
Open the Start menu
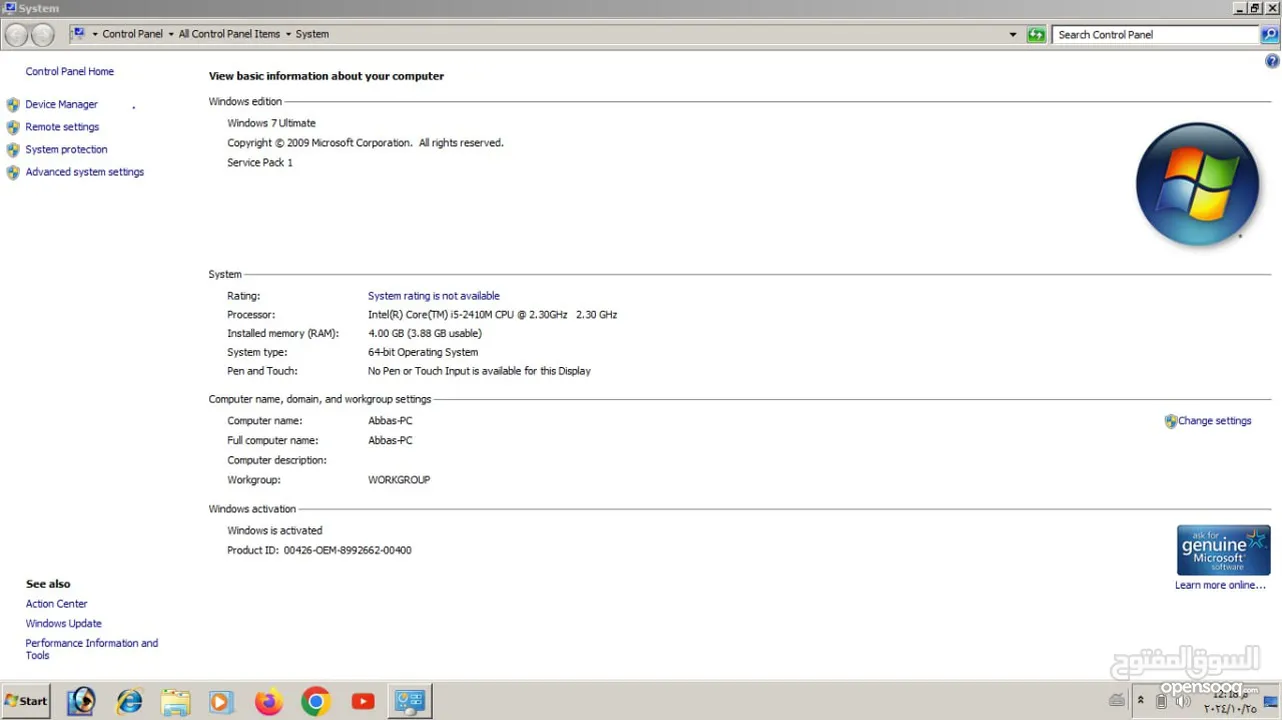[x=26, y=701]
